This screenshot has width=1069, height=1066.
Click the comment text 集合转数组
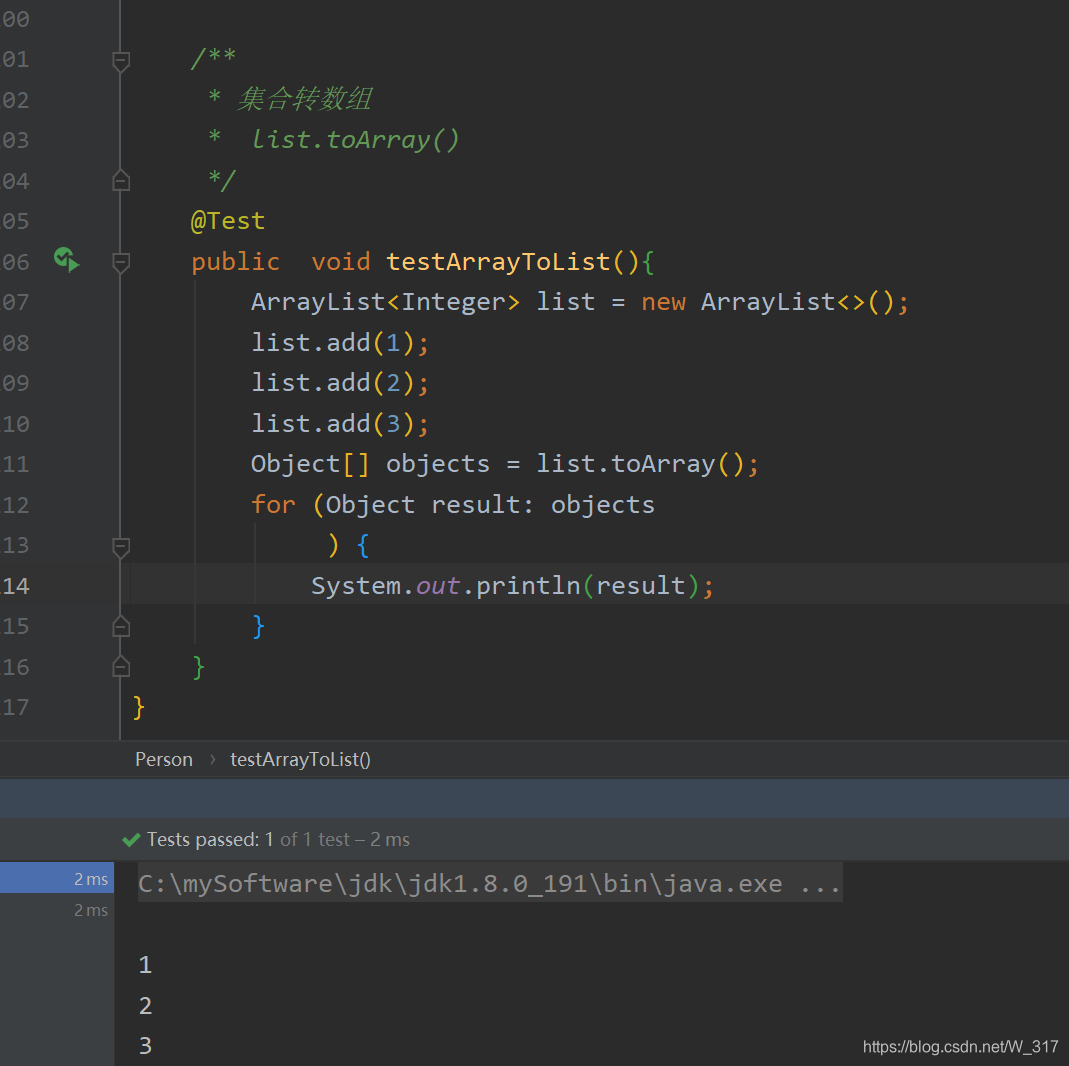(x=304, y=99)
